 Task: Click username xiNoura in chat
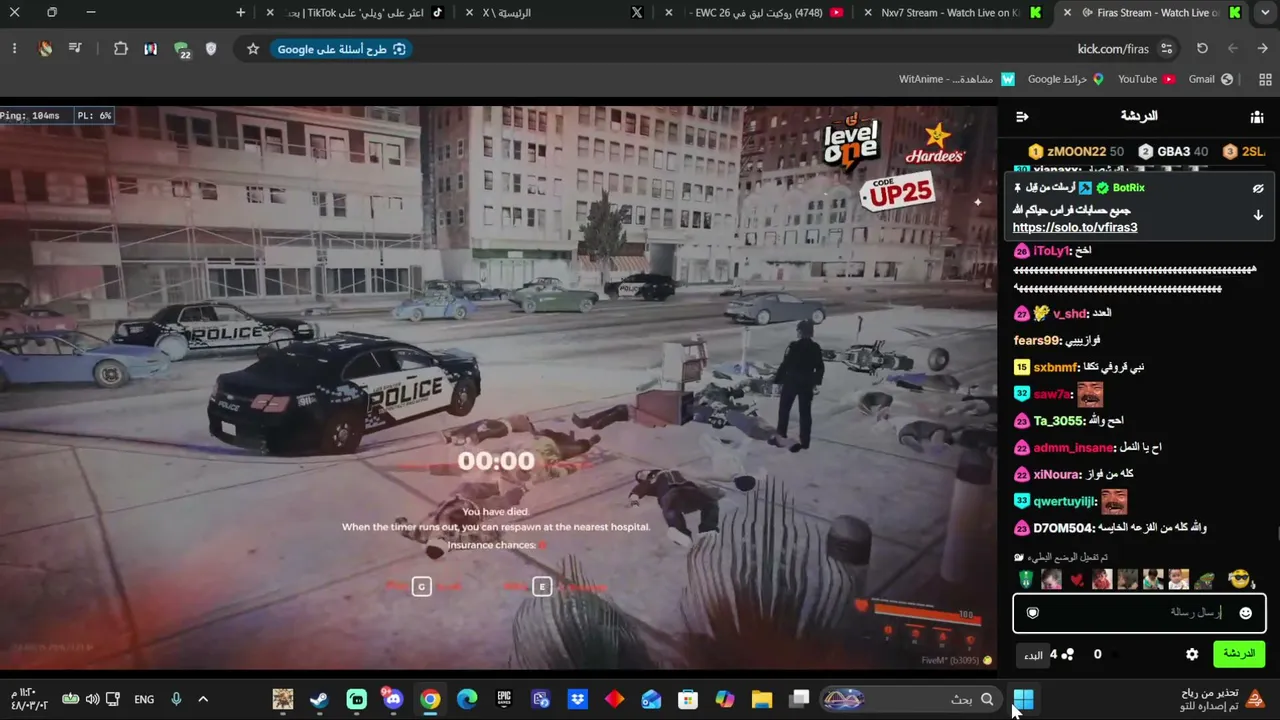tap(1057, 474)
